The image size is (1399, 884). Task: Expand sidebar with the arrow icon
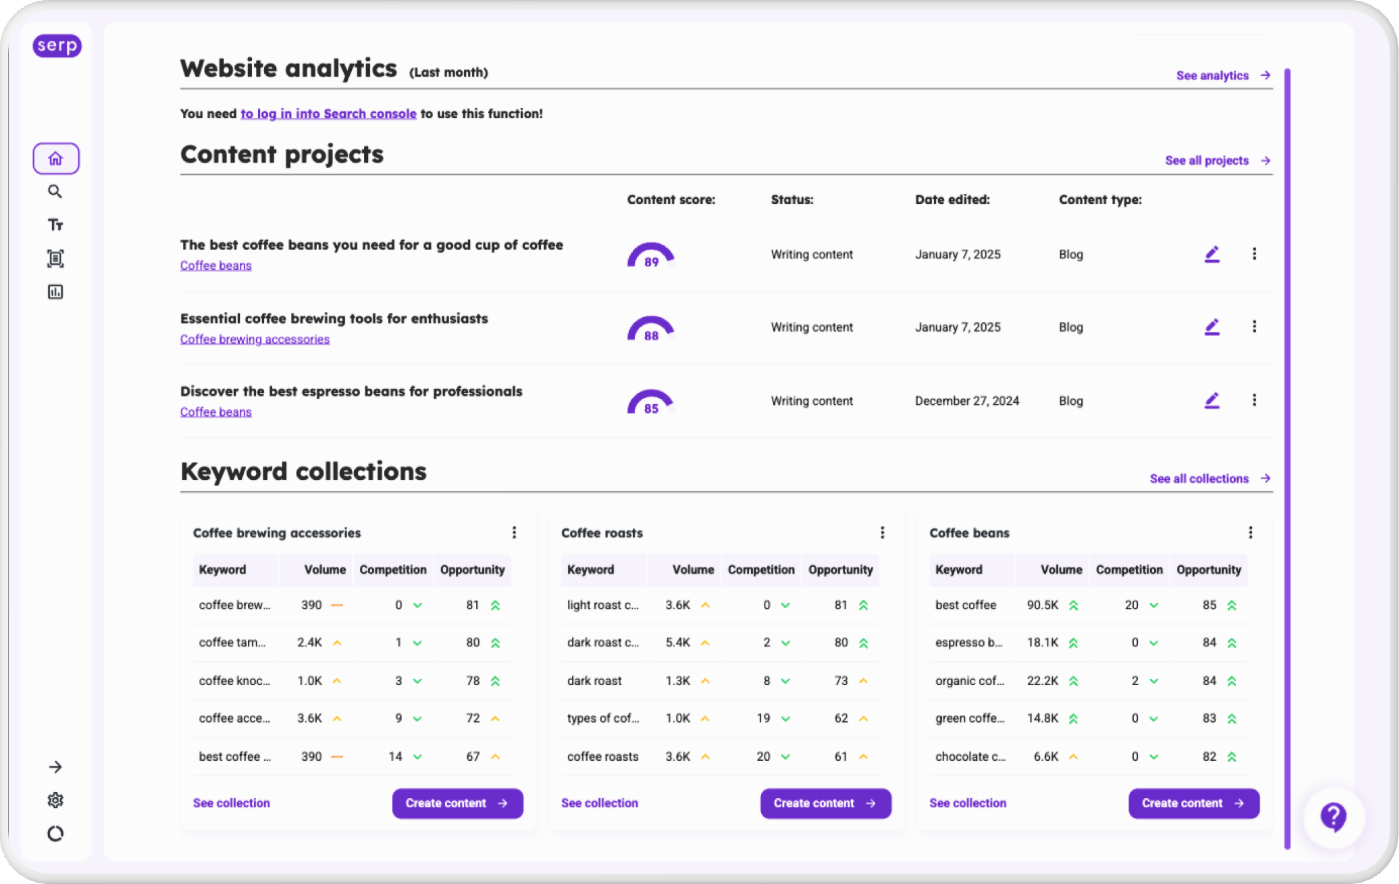[56, 767]
